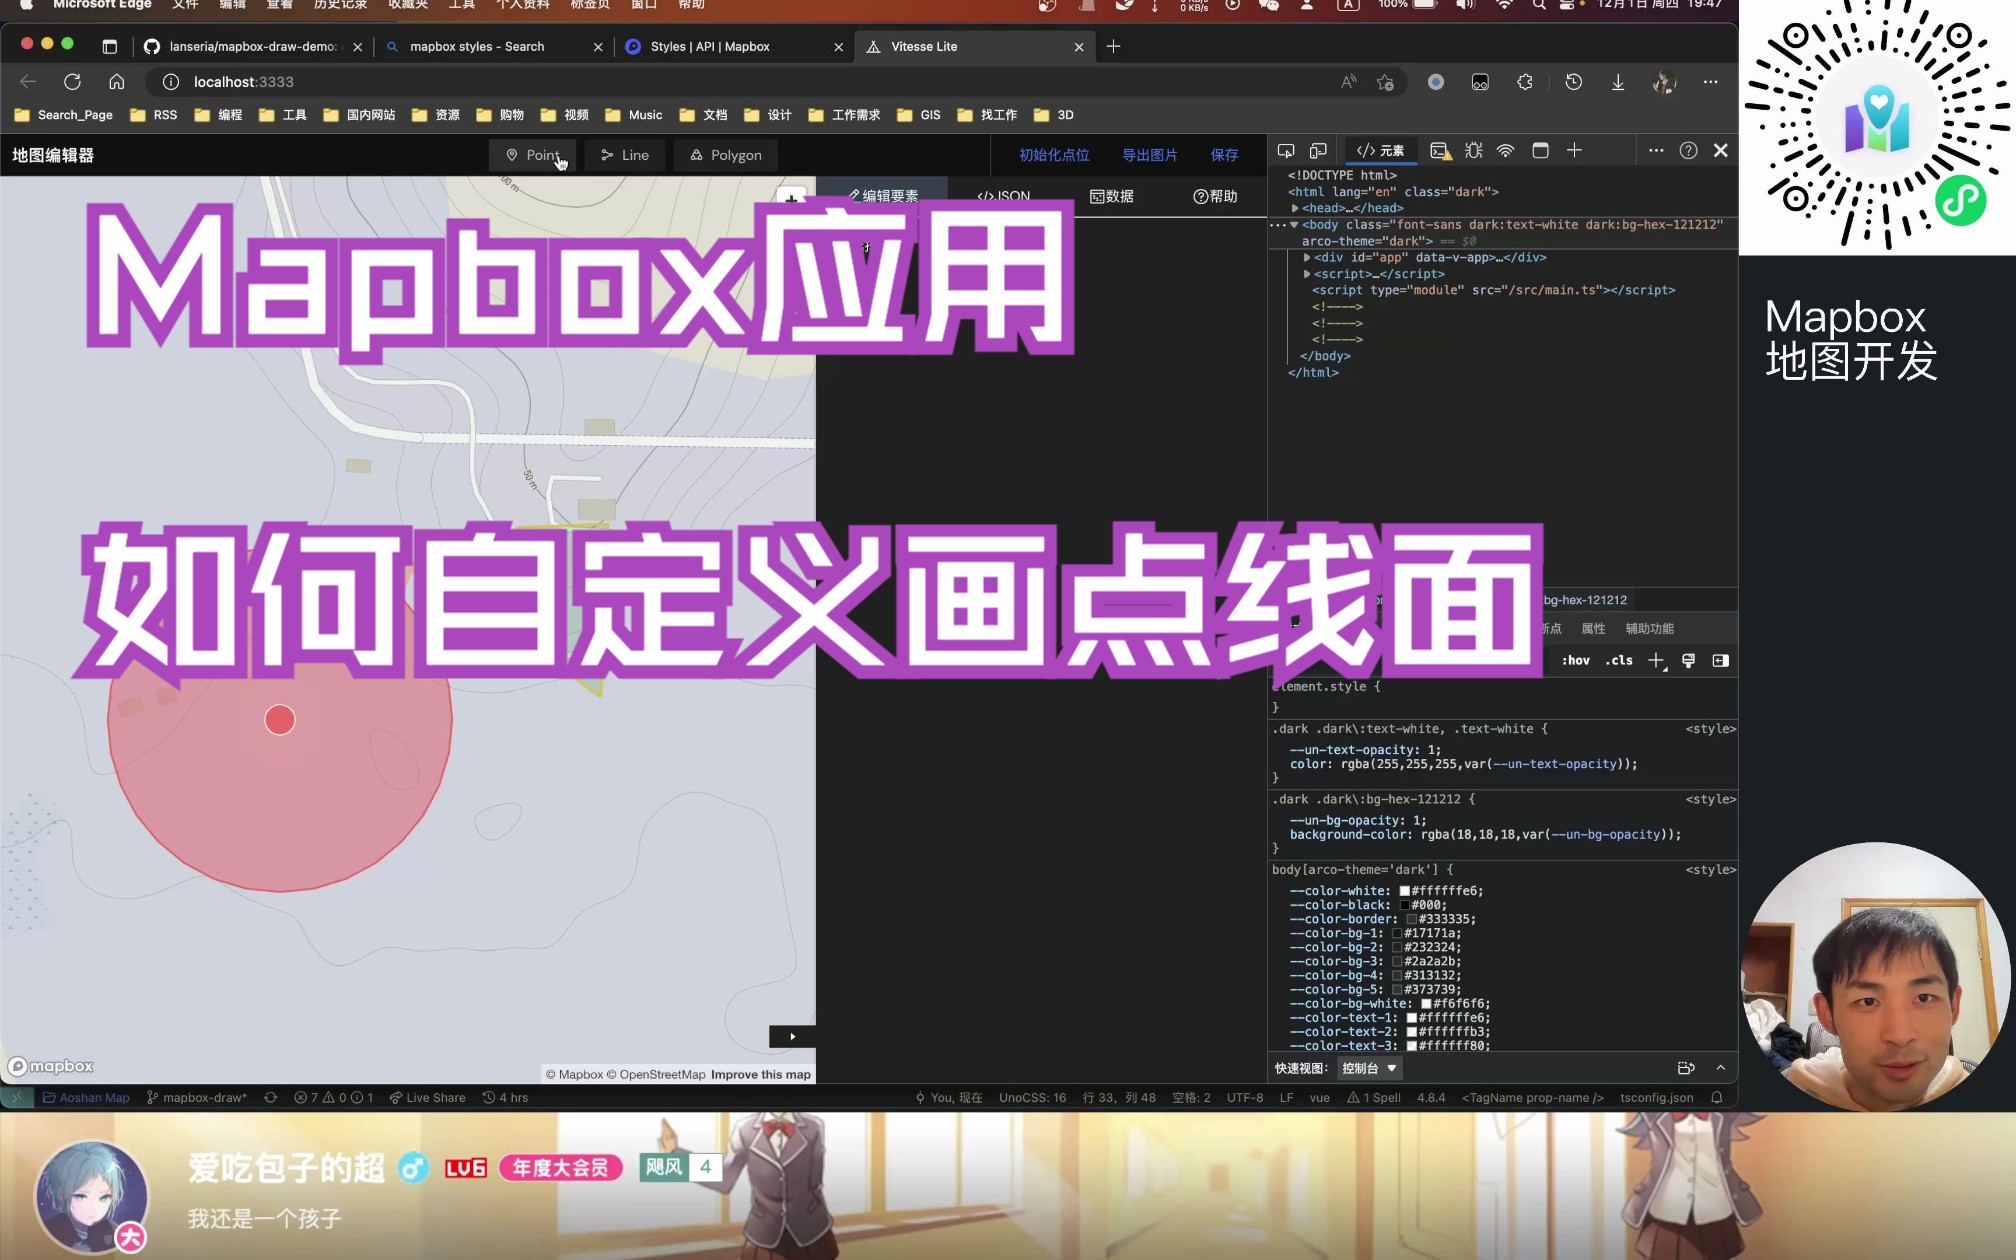Toggle DevTools device emulation icon
The width and height of the screenshot is (2016, 1260).
[1318, 150]
